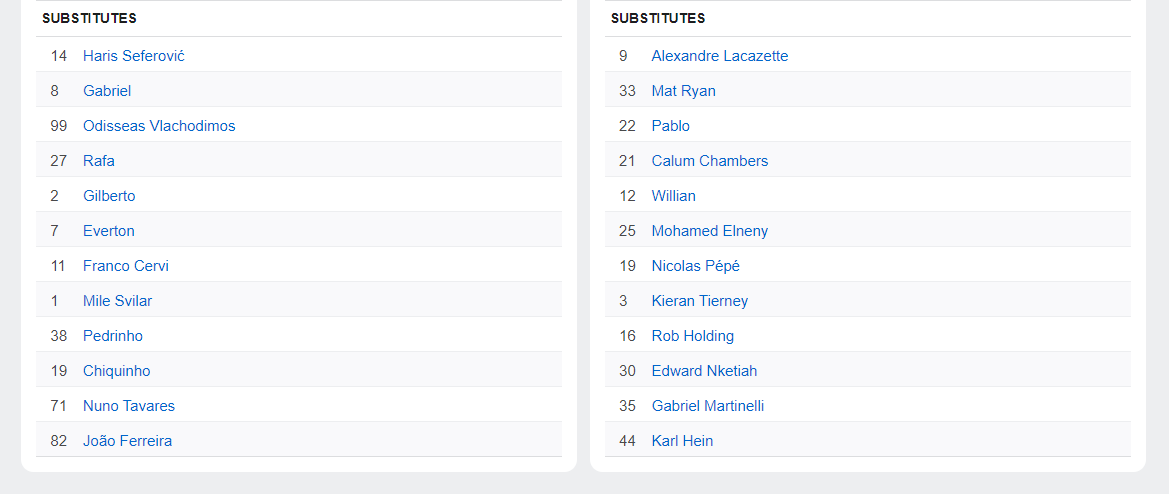Open Chiquinho player link
The width and height of the screenshot is (1169, 494).
(x=116, y=371)
